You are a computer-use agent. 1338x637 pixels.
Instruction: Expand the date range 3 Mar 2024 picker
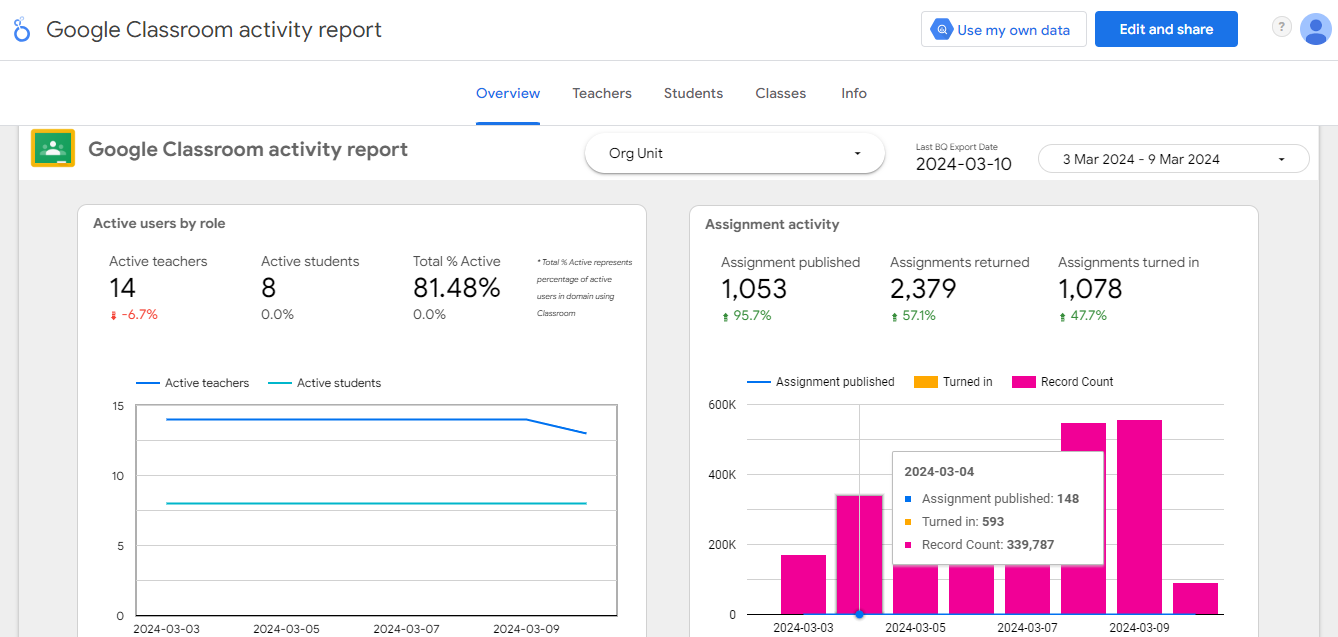point(1173,159)
